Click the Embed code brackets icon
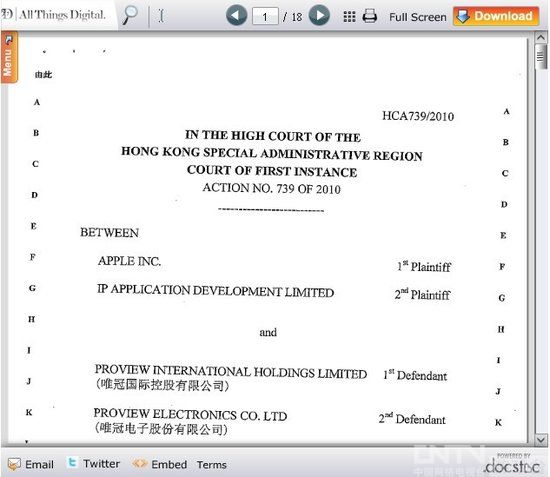The image size is (550, 477). coord(139,464)
